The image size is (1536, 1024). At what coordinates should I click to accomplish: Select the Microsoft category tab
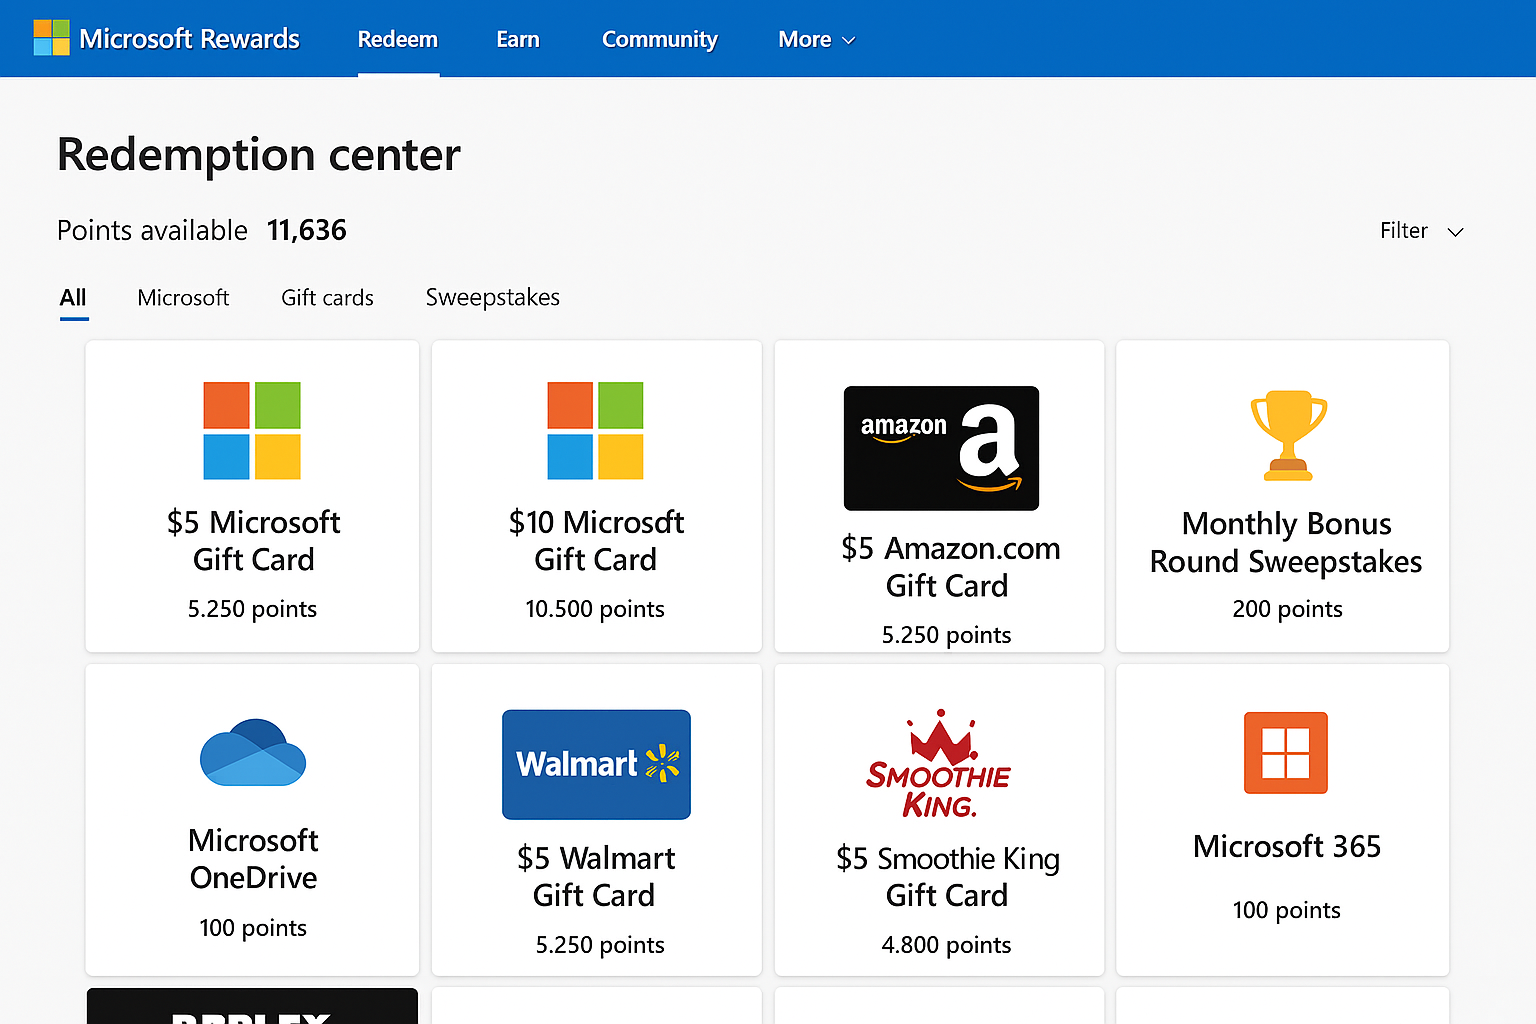point(183,298)
